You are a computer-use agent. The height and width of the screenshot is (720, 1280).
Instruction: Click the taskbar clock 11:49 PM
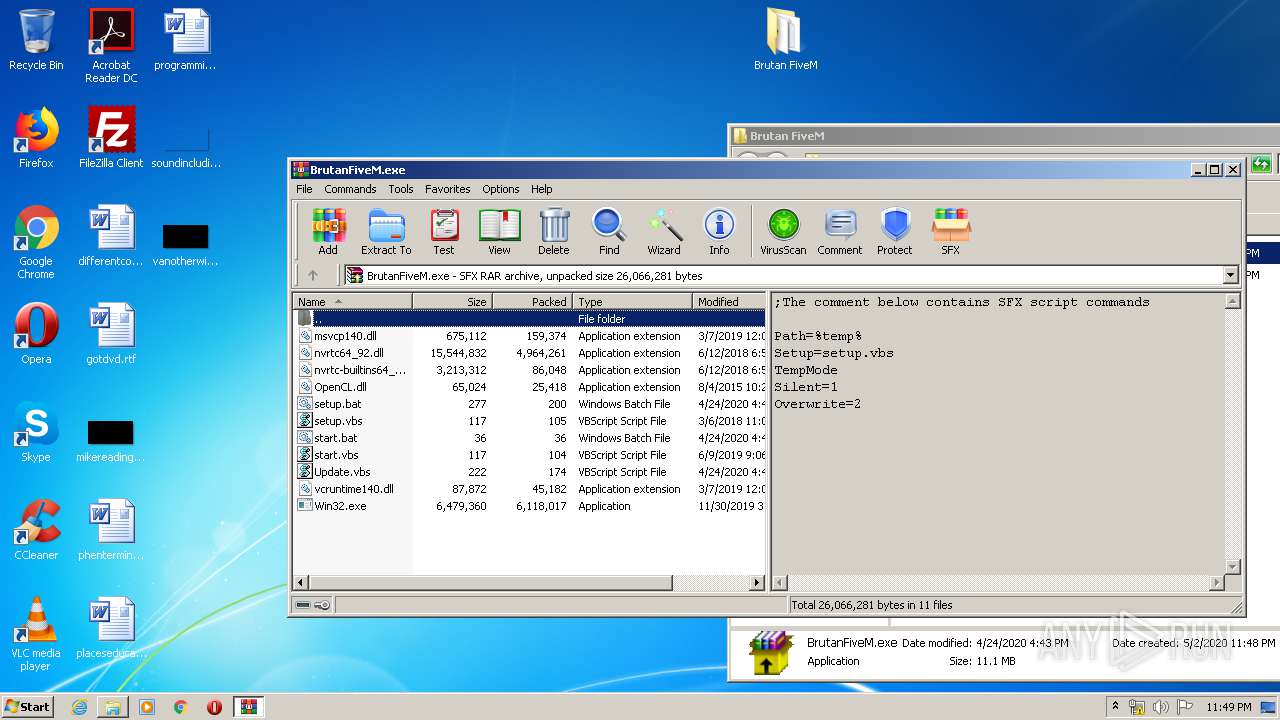click(1228, 707)
